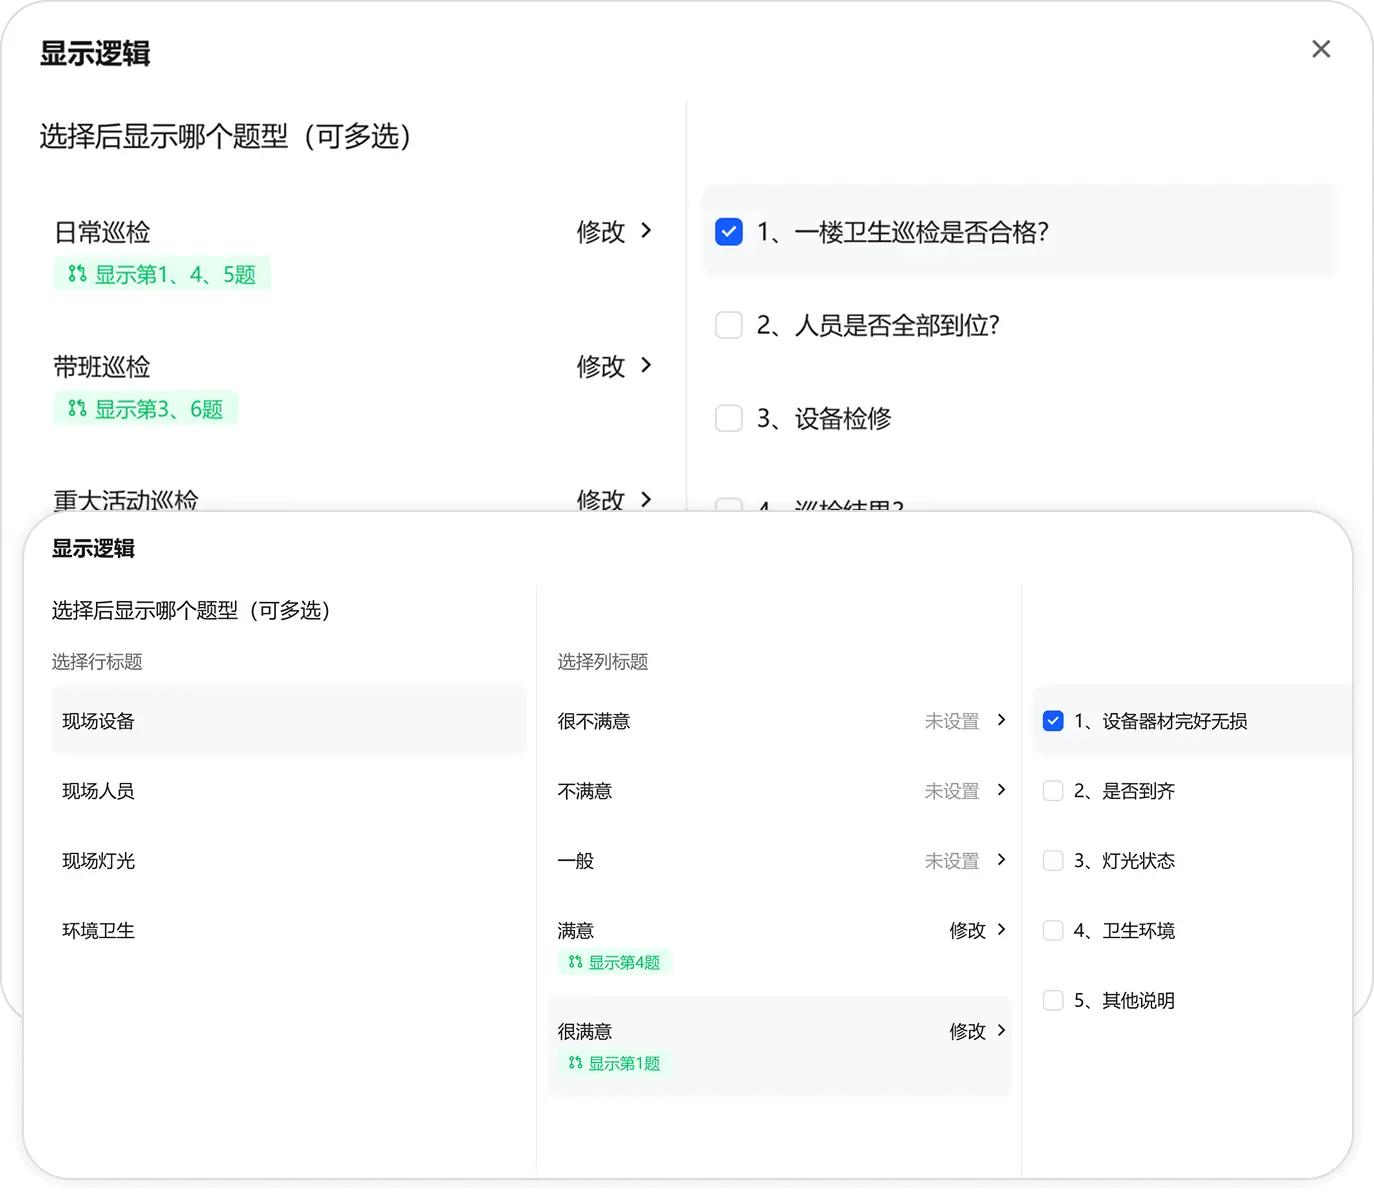Click 选择列标题 heading
Viewport: 1374px width, 1200px height.
click(603, 662)
